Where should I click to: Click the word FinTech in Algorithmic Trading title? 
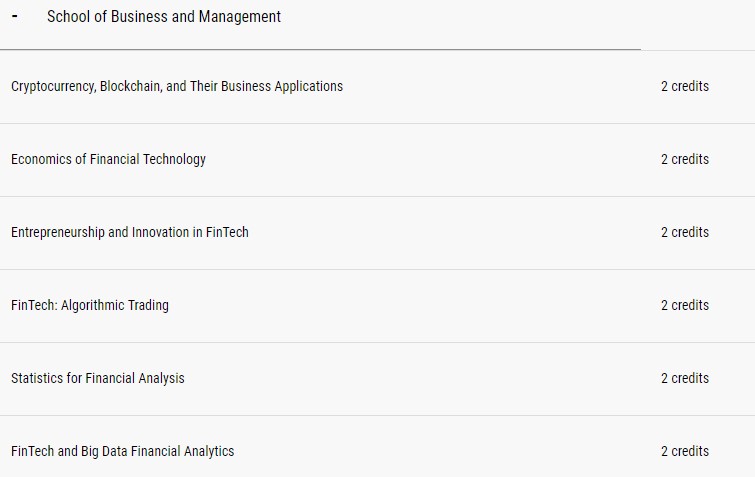[x=33, y=306]
